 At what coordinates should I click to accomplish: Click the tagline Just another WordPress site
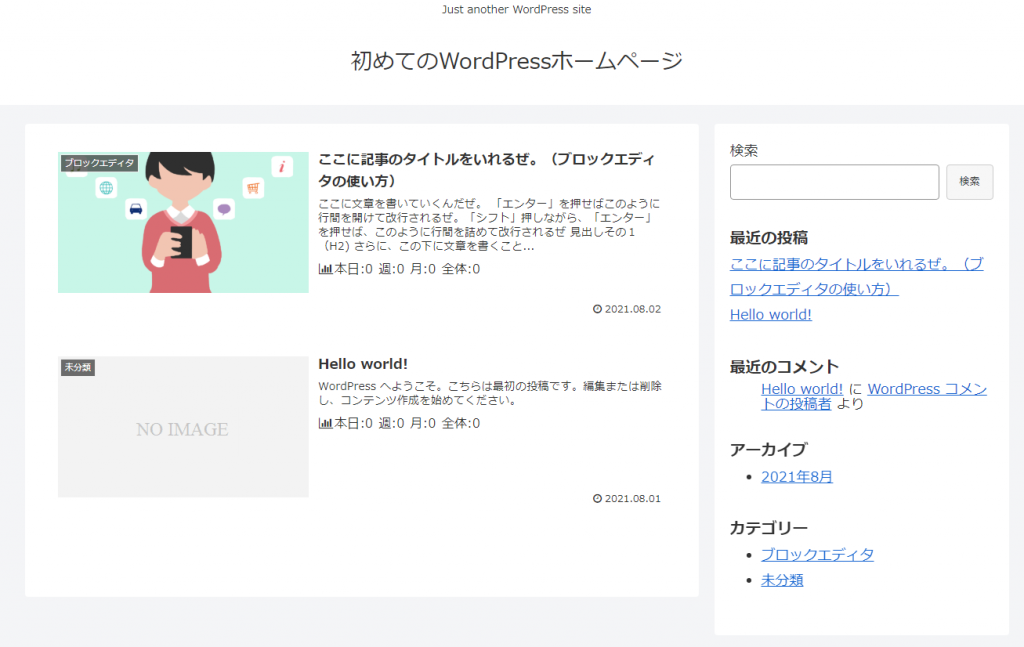click(x=517, y=9)
